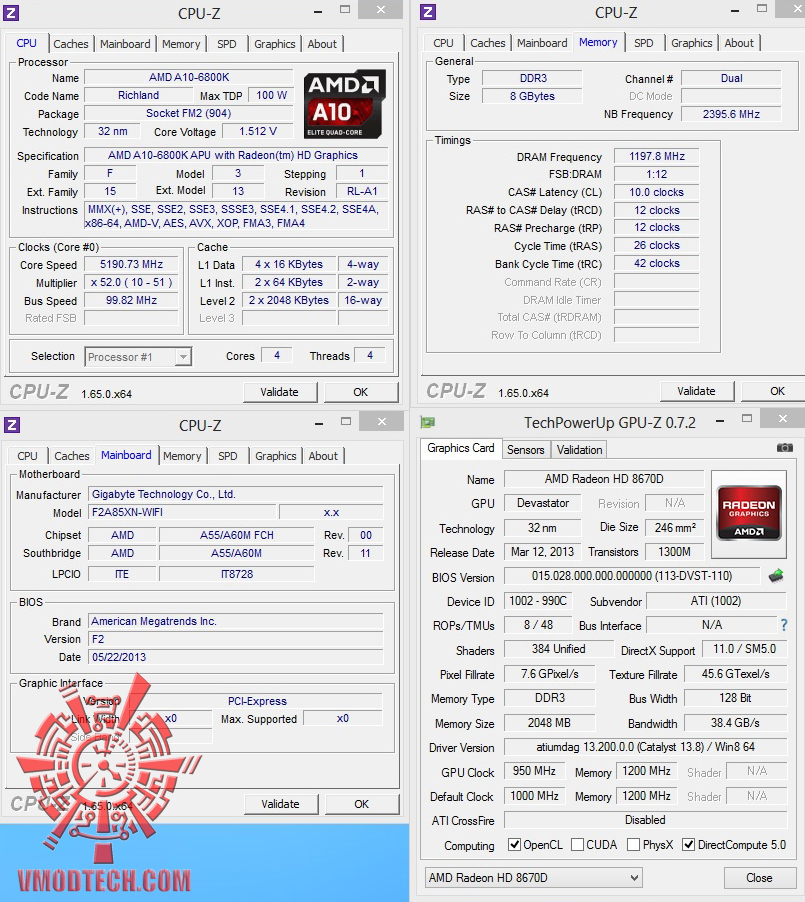Open the AMD Radeon HD 8670D card dropdown
The image size is (805, 902).
[533, 878]
